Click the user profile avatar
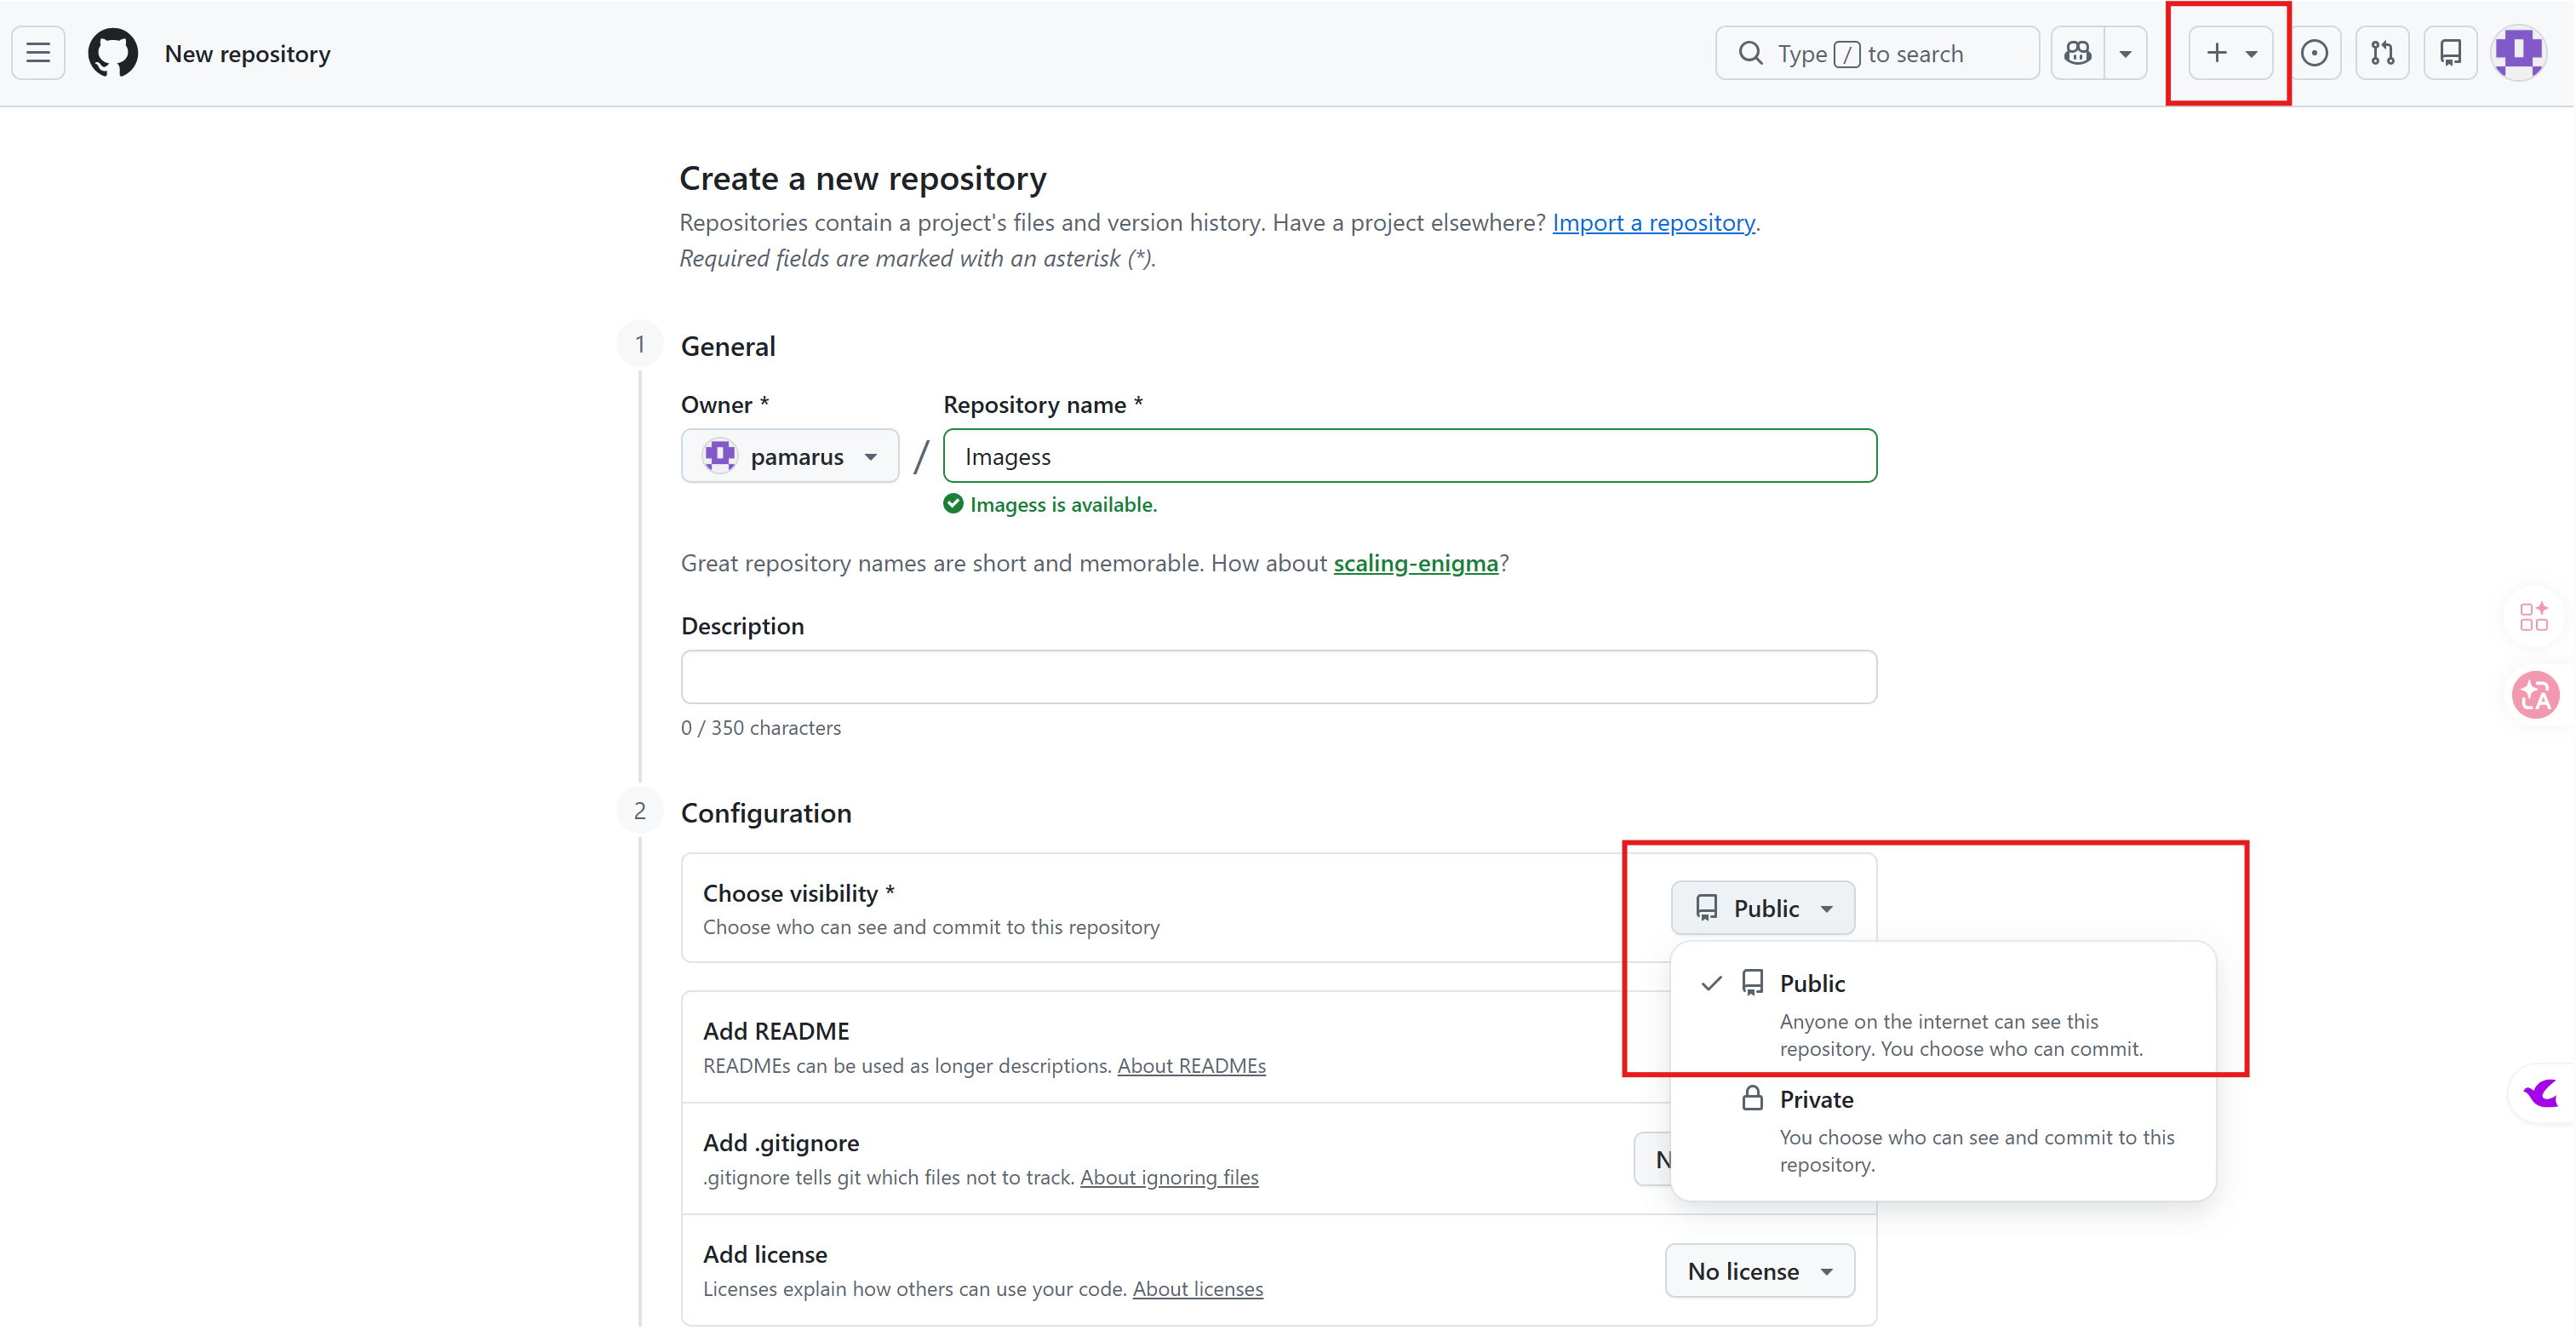2576x1336 pixels. point(2518,53)
